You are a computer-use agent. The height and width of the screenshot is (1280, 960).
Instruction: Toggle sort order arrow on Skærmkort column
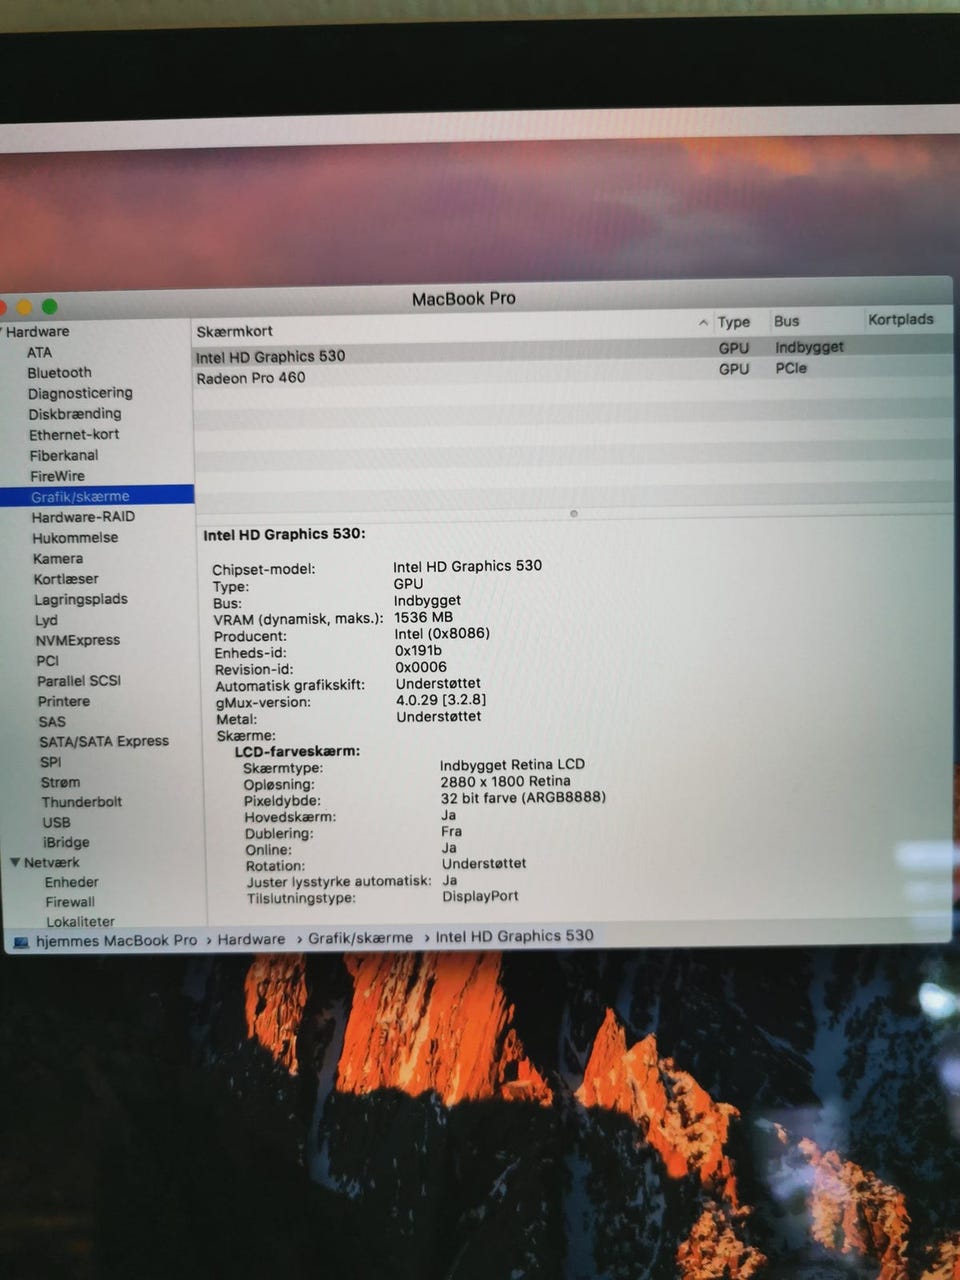(x=703, y=322)
